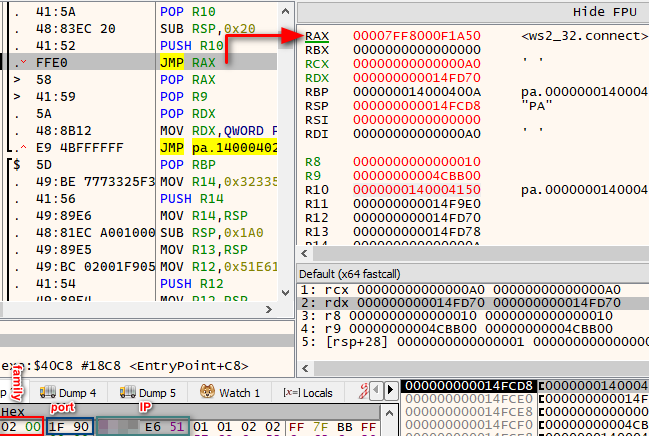Open the Watch 1 tab
The height and width of the screenshot is (436, 649).
(x=230, y=393)
